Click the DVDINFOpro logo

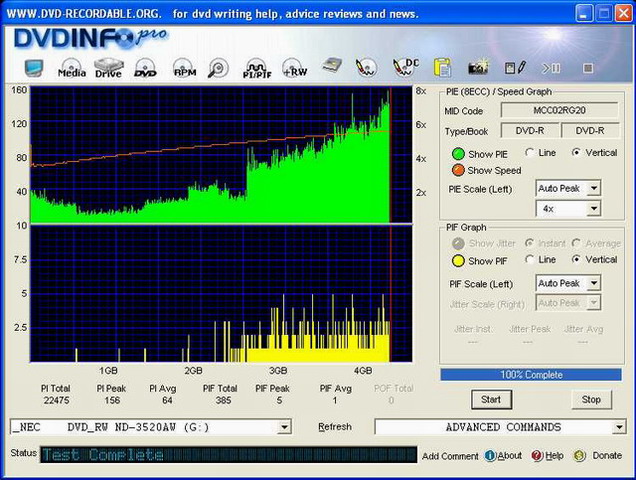coord(90,39)
